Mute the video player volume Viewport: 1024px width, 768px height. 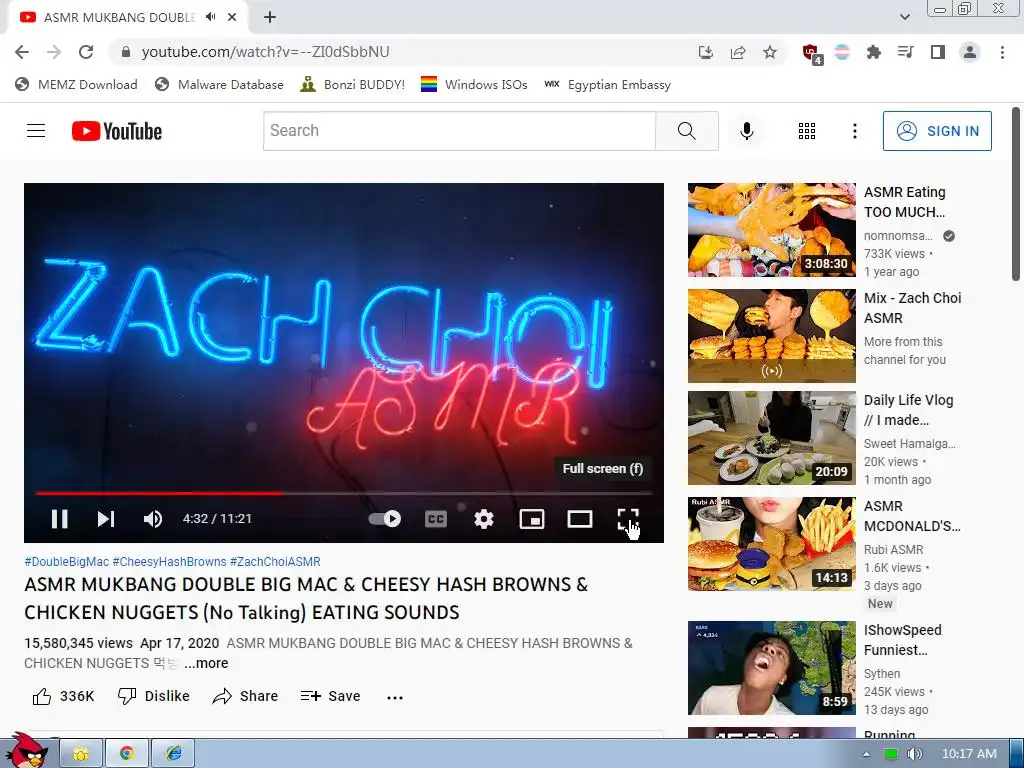[x=153, y=519]
